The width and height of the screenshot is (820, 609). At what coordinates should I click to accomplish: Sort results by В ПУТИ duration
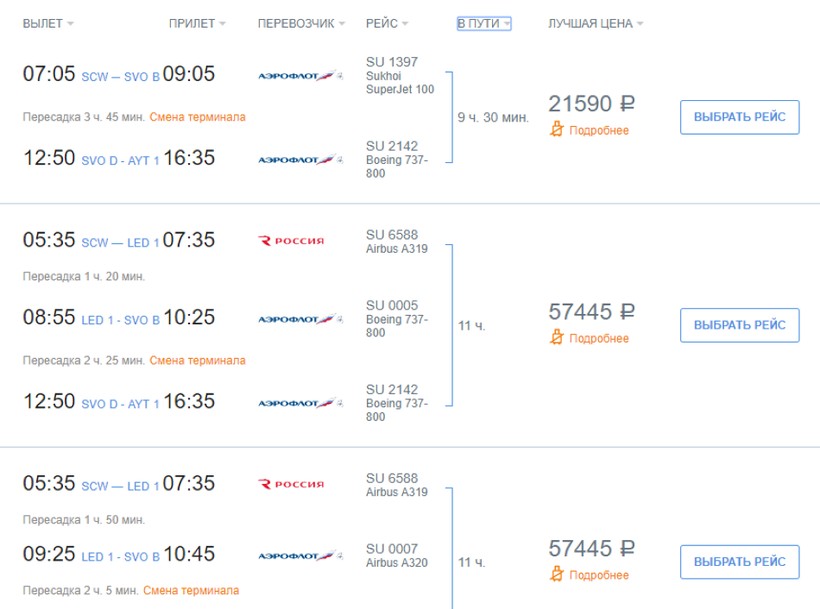tap(484, 23)
